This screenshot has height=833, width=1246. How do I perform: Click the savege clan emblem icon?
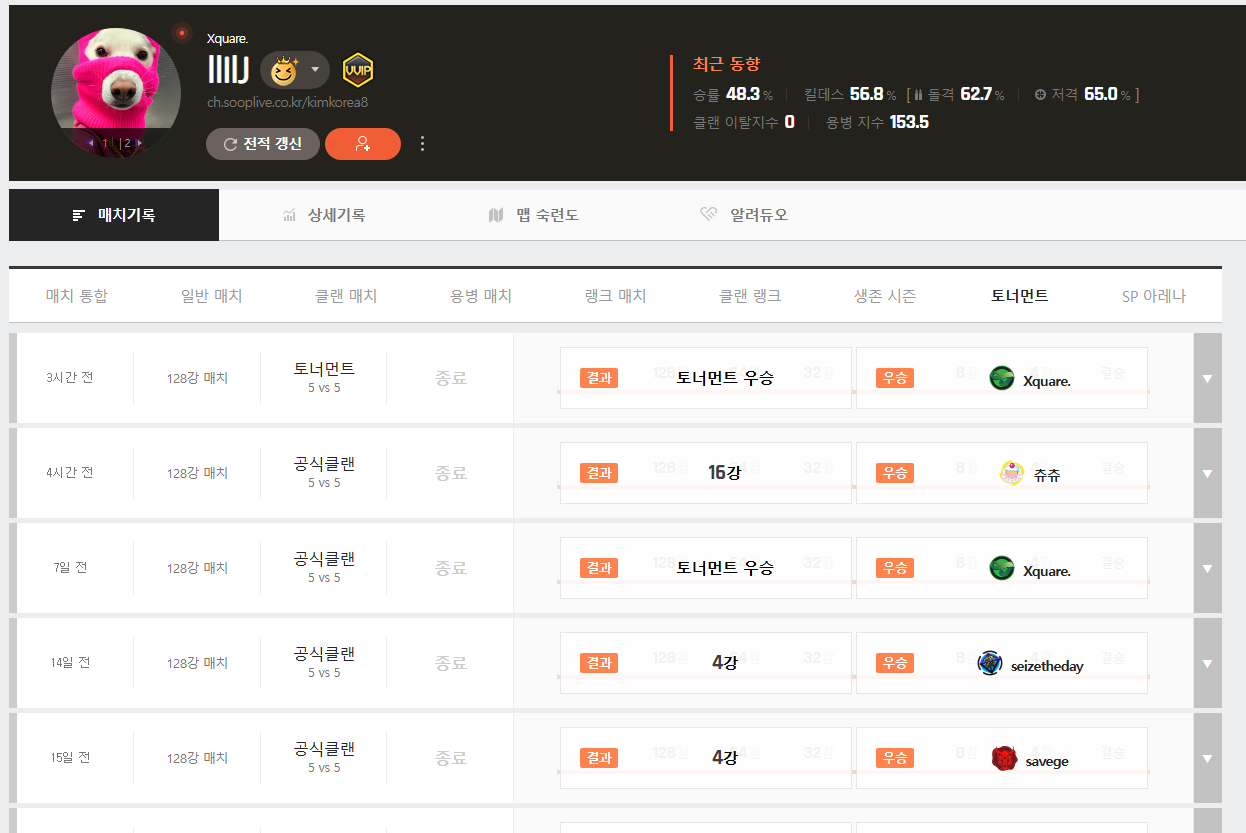point(1004,758)
